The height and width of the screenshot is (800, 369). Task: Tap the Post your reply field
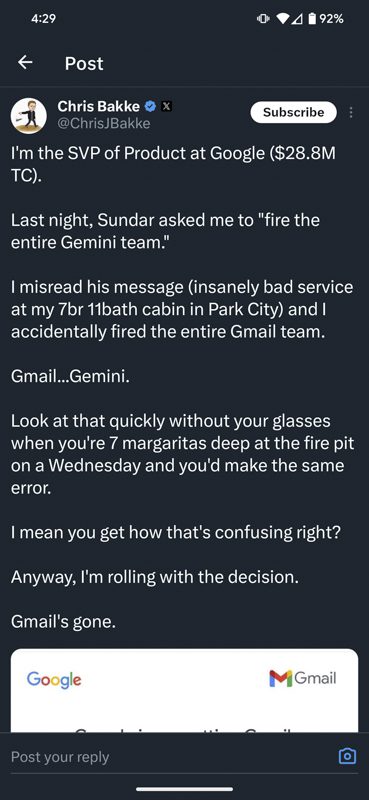(x=169, y=757)
